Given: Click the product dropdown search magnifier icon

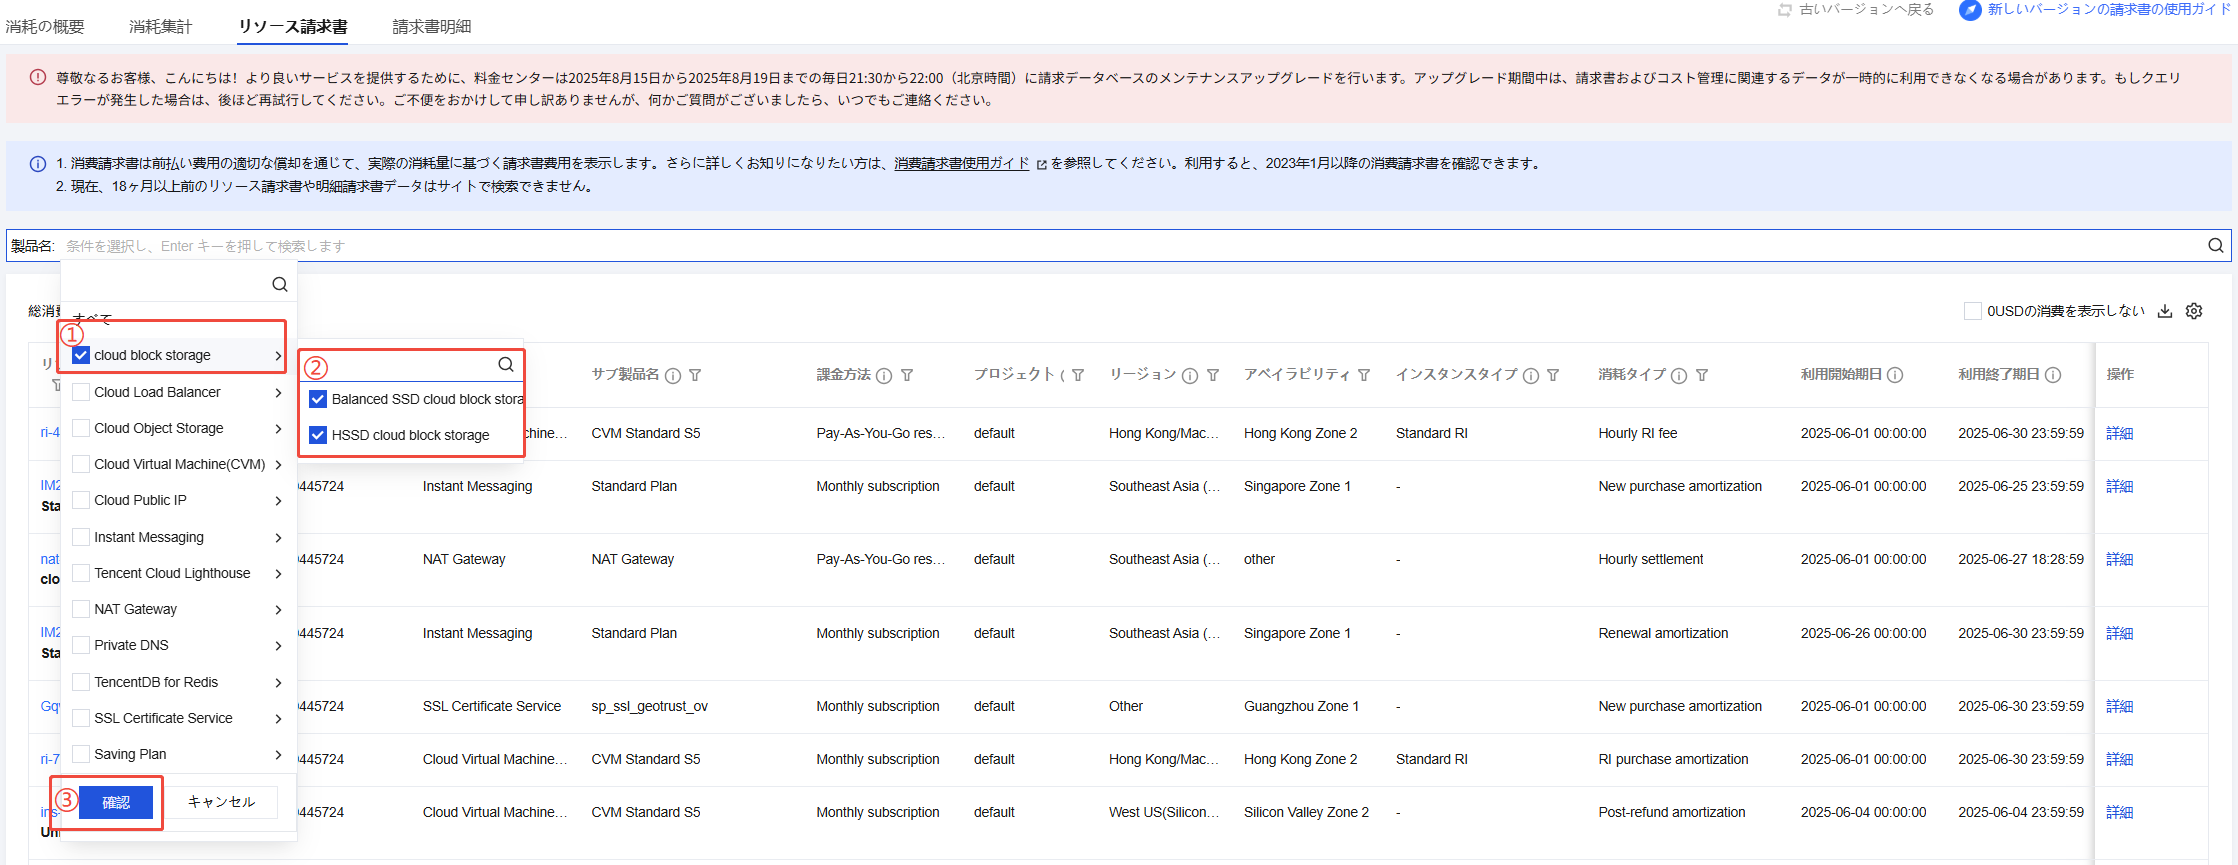Looking at the screenshot, I should [x=280, y=285].
